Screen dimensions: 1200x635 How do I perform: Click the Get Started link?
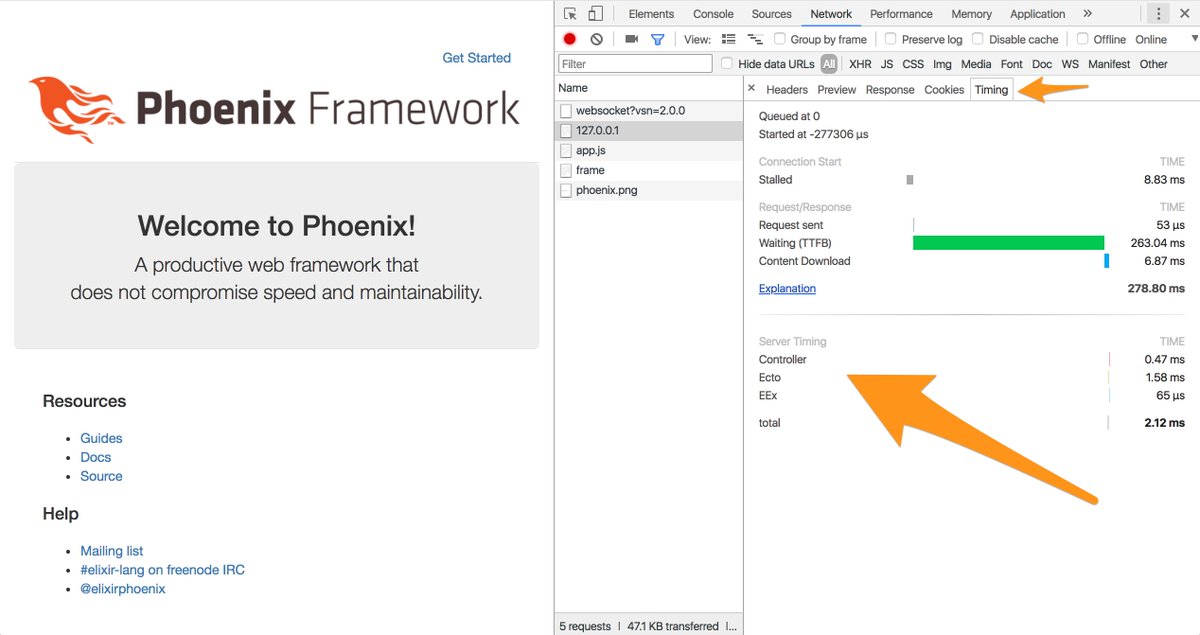[476, 58]
